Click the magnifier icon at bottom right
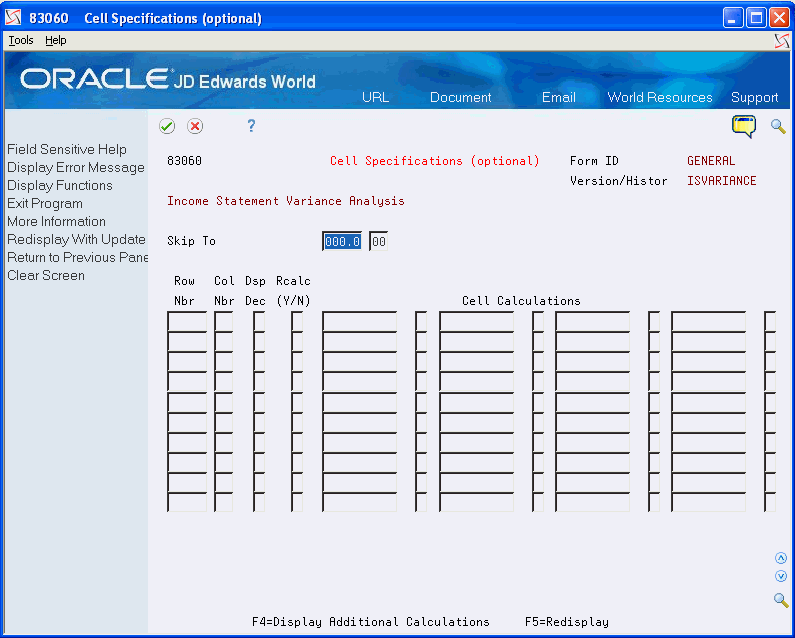This screenshot has width=795, height=638. pos(781,600)
